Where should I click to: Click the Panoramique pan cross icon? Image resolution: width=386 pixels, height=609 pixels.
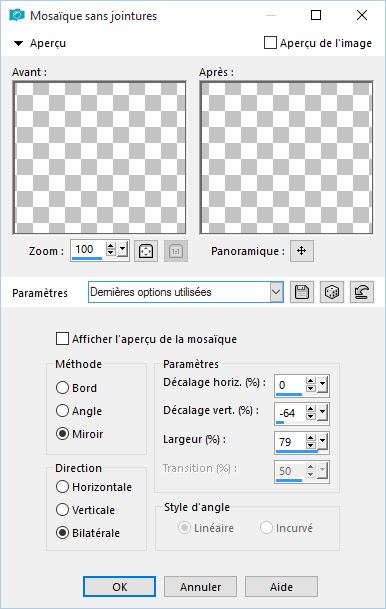302,251
